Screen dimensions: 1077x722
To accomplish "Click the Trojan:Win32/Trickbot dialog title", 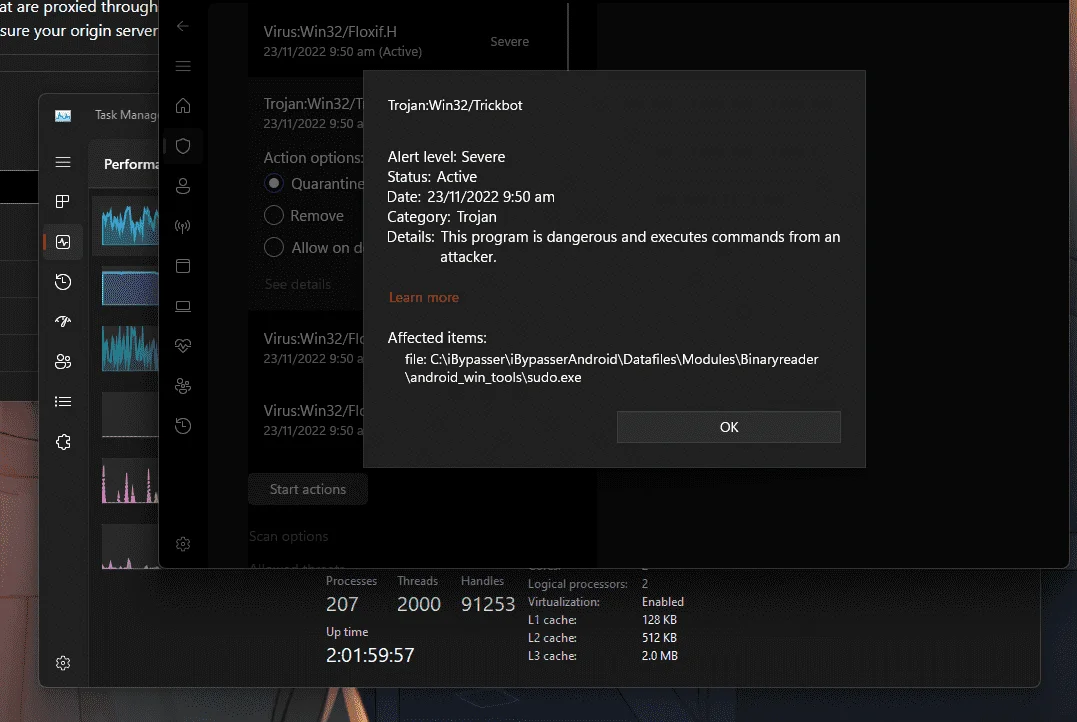I will (455, 105).
